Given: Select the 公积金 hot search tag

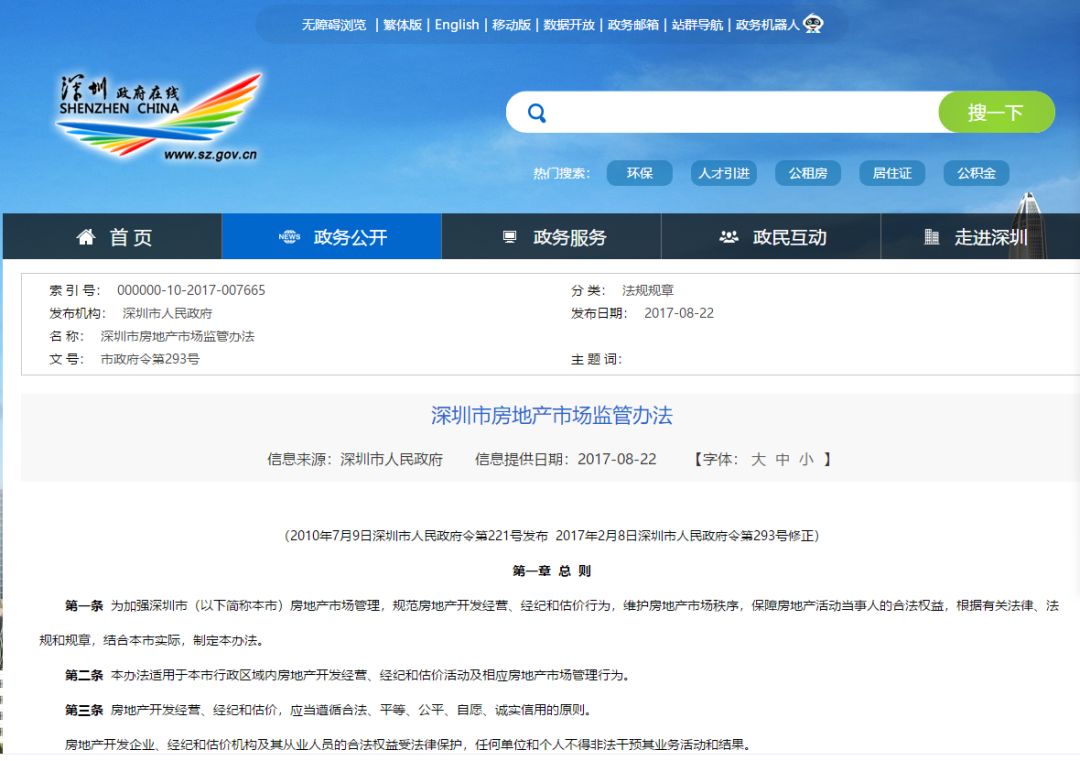Looking at the screenshot, I should pyautogui.click(x=976, y=173).
